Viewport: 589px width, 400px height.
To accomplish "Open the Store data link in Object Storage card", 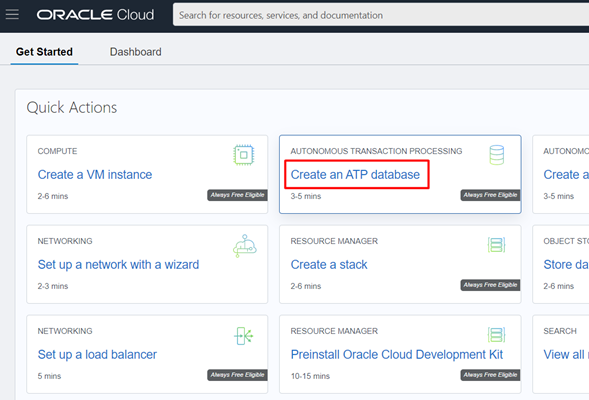I will (x=566, y=265).
